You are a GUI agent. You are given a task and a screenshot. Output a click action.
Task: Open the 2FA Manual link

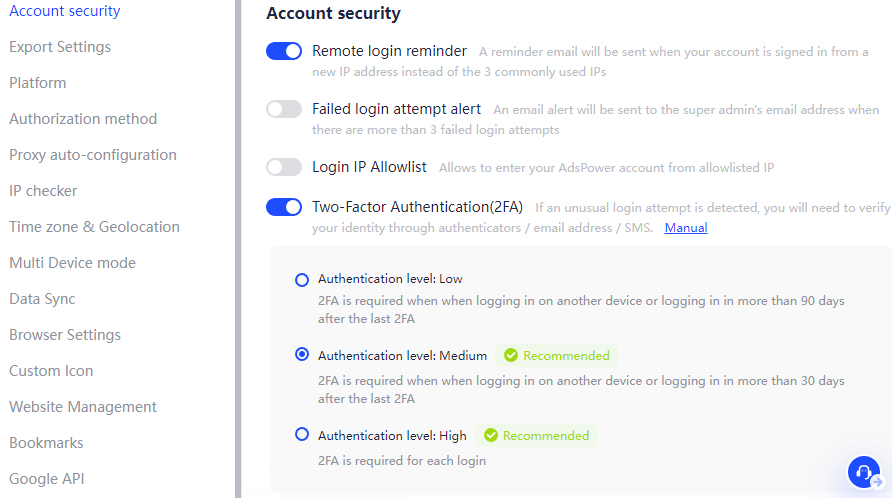coord(686,228)
